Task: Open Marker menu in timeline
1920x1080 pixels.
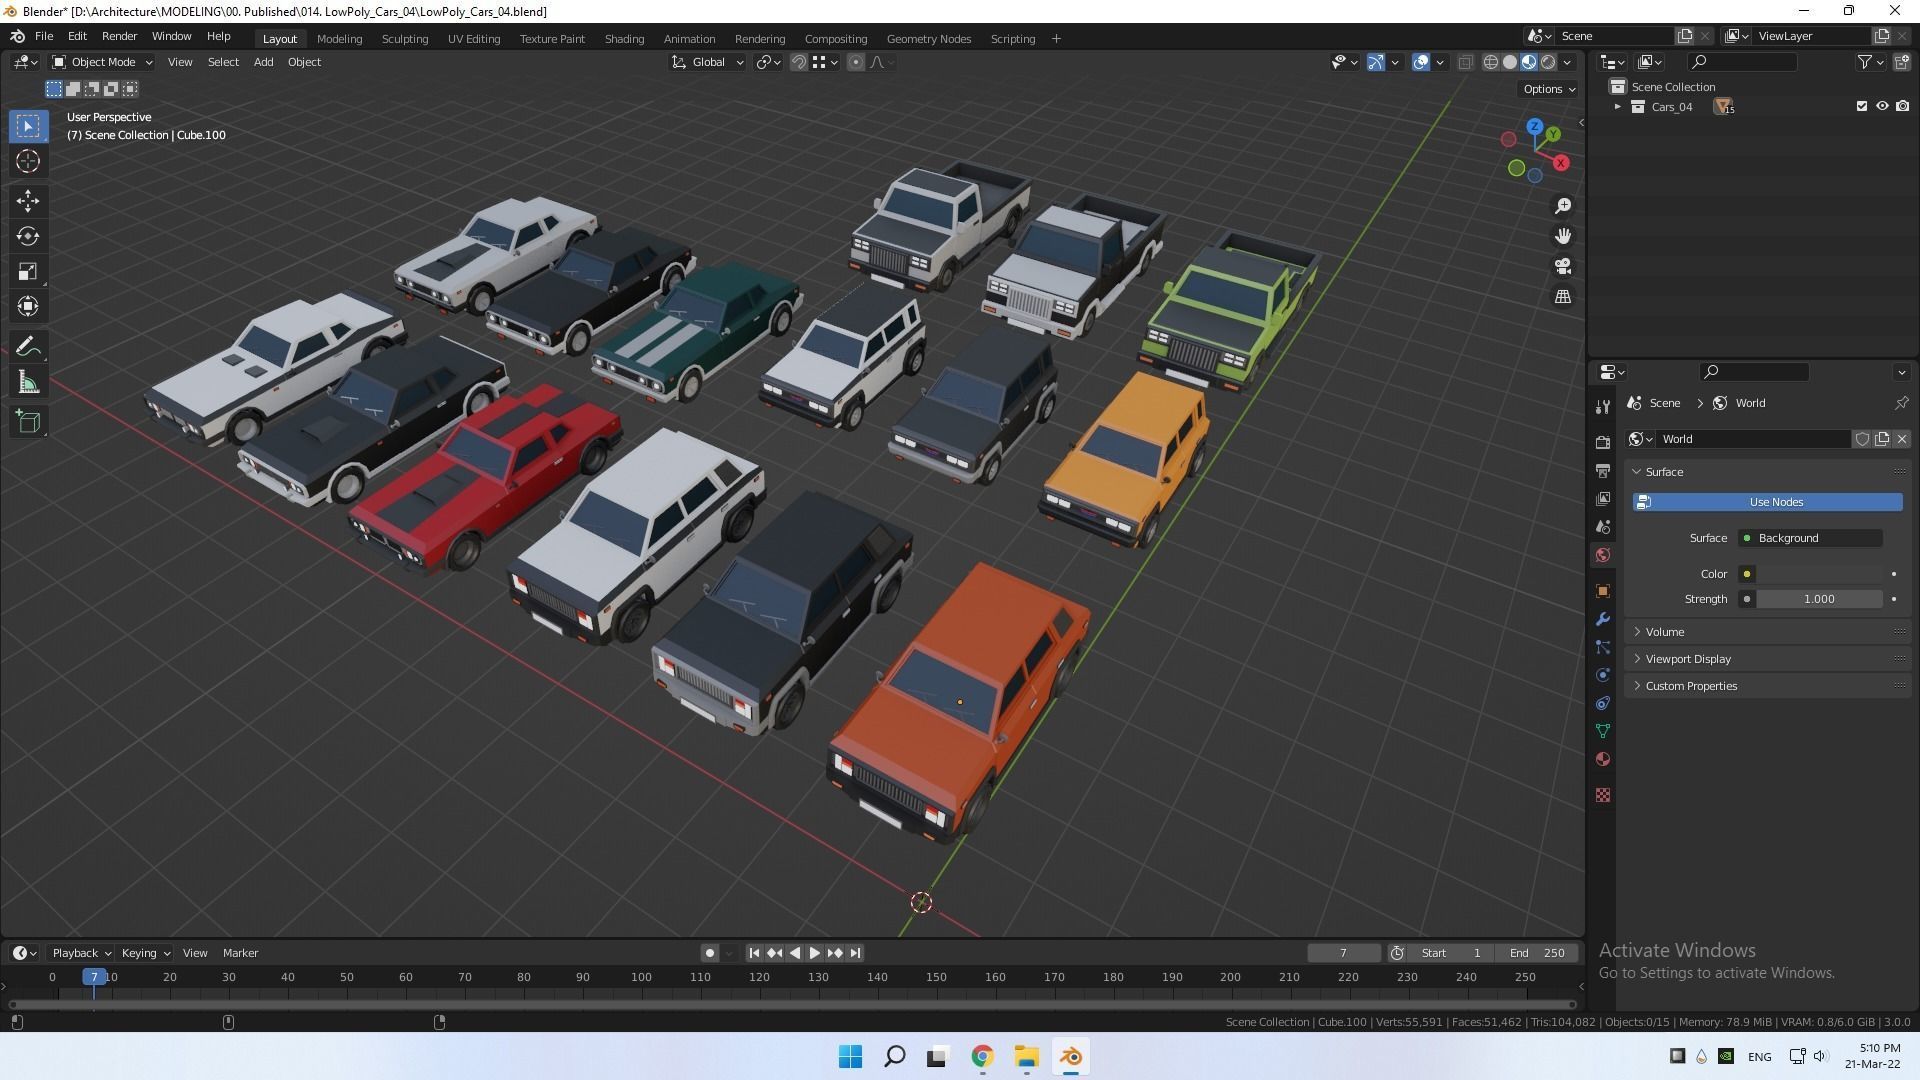Action: coord(240,953)
